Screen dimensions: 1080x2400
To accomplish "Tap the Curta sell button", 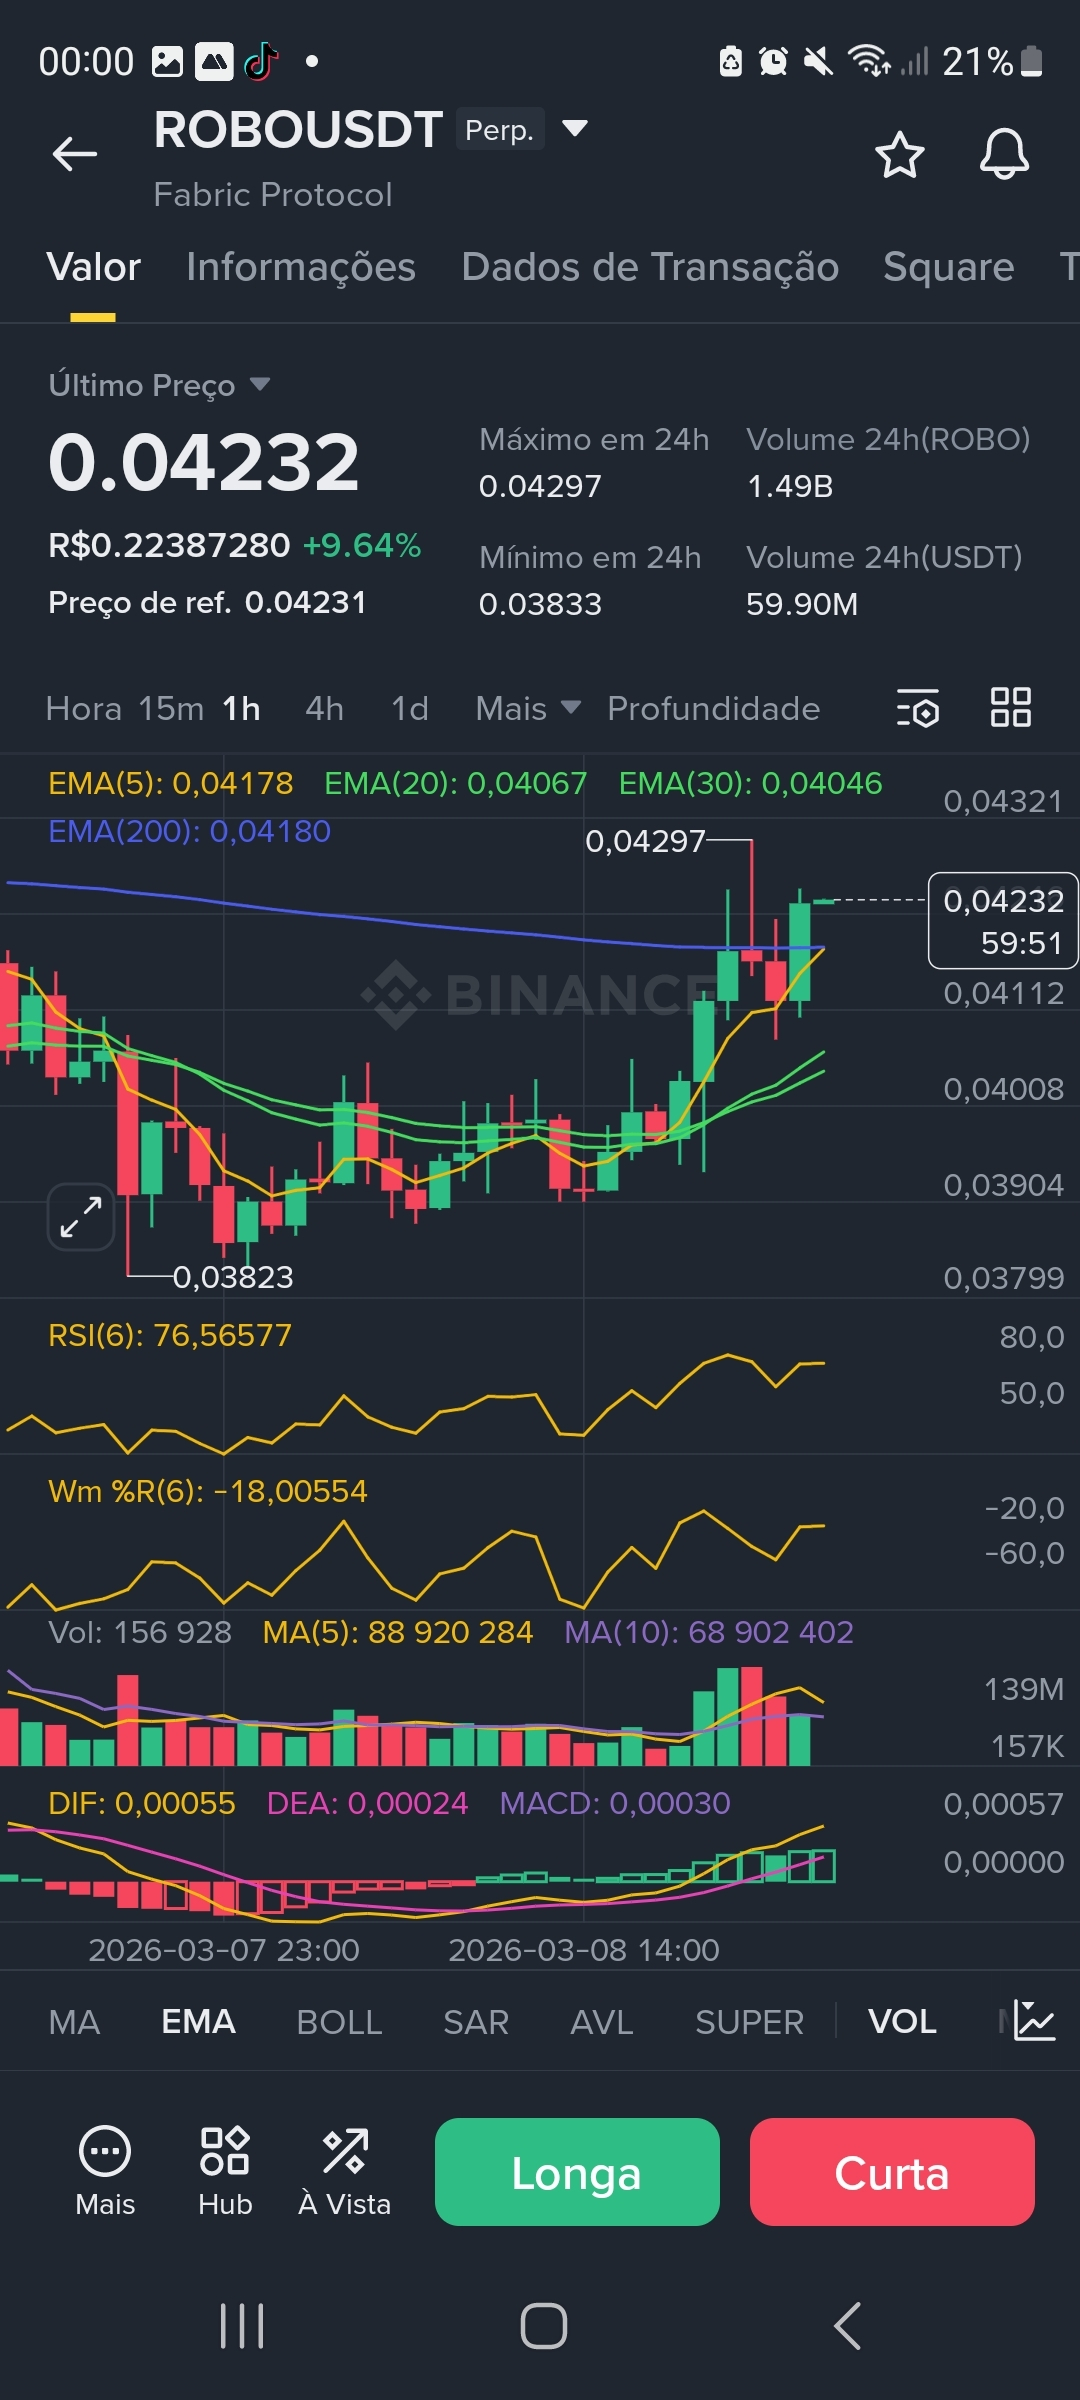I will click(x=892, y=2172).
